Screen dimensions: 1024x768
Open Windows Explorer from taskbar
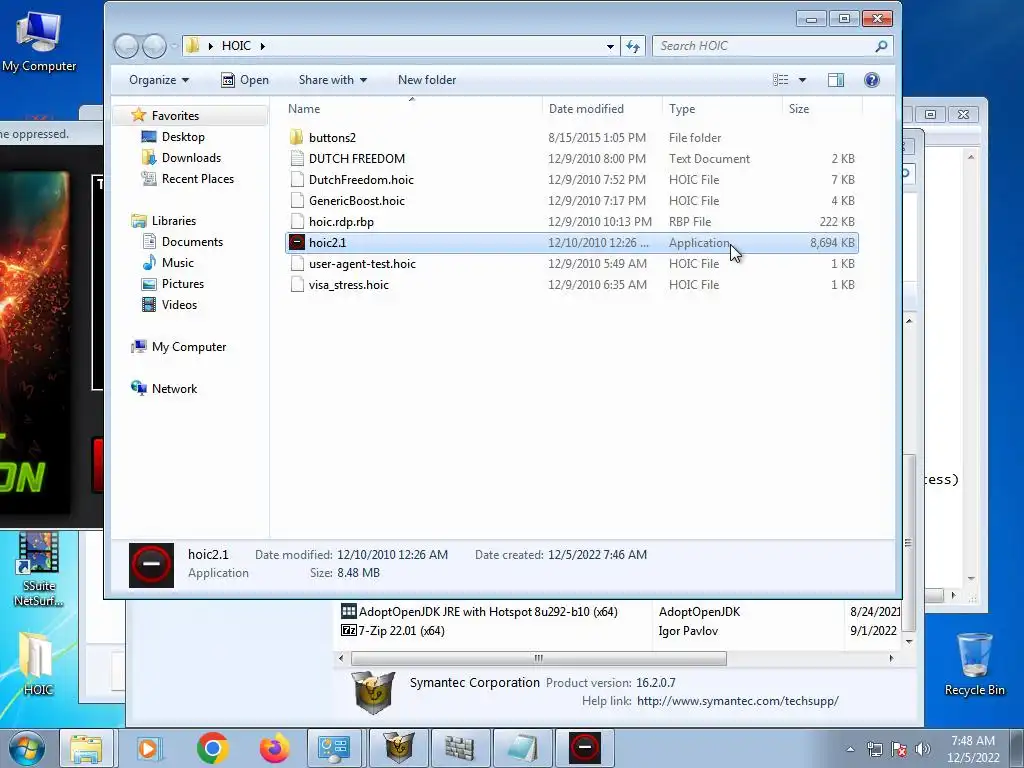(x=87, y=748)
